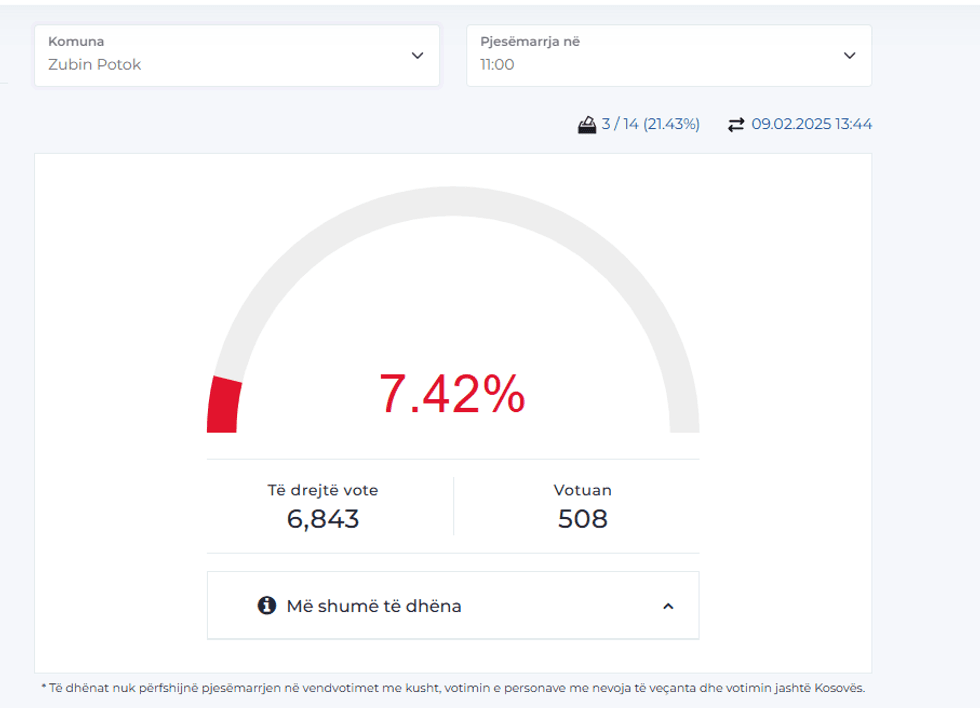Open the Pjesëmarrja në dropdown arrow
The image size is (980, 708).
click(849, 56)
